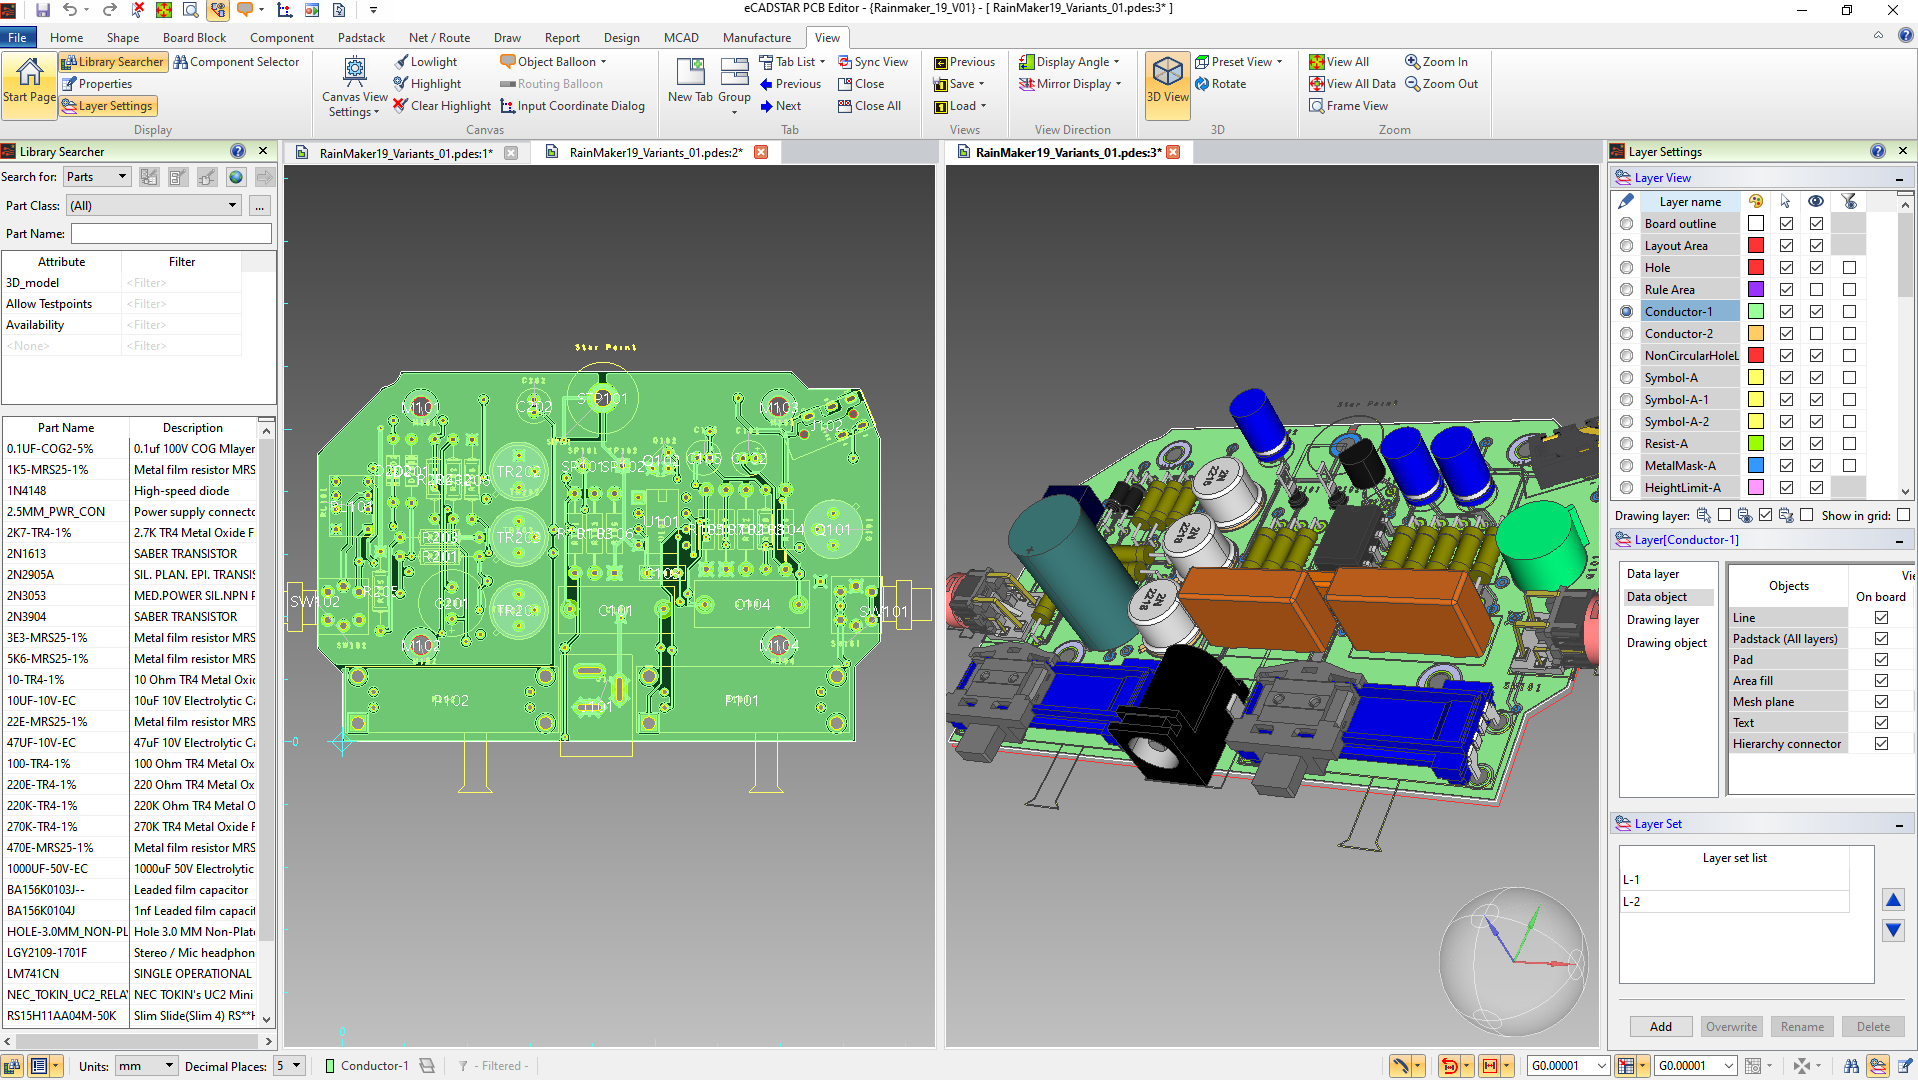Toggle Mesh plane on-board checkbox
The height and width of the screenshot is (1080, 1918).
1881,702
